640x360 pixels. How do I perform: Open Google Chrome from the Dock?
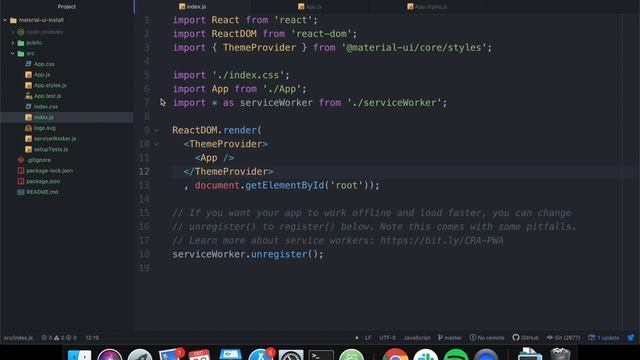(x=395, y=355)
